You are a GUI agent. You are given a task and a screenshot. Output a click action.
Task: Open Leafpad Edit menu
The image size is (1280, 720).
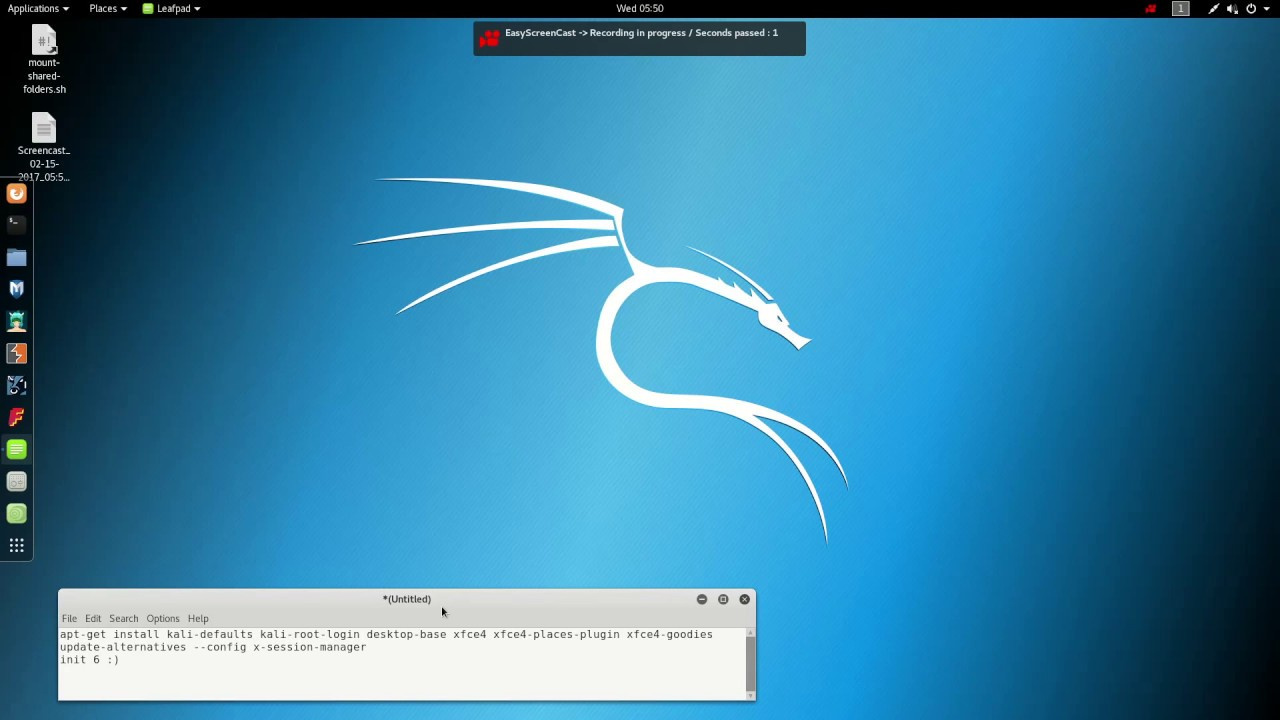(93, 618)
